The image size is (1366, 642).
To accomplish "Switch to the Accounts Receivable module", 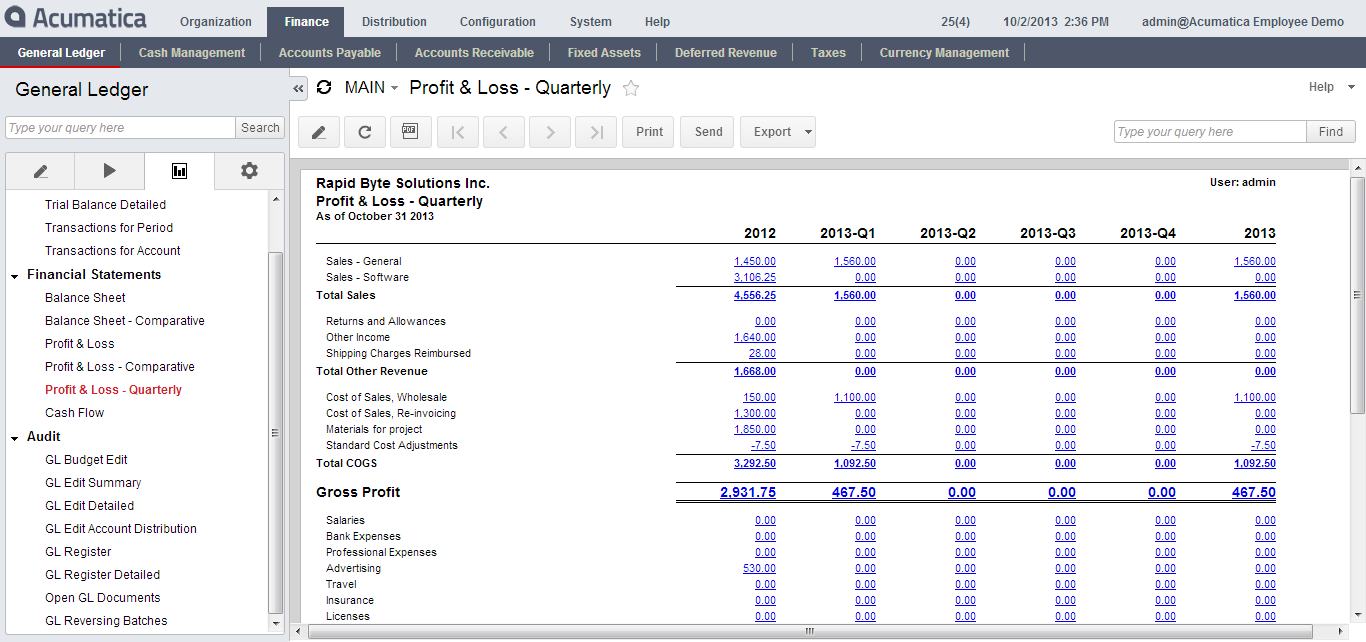I will click(x=474, y=53).
